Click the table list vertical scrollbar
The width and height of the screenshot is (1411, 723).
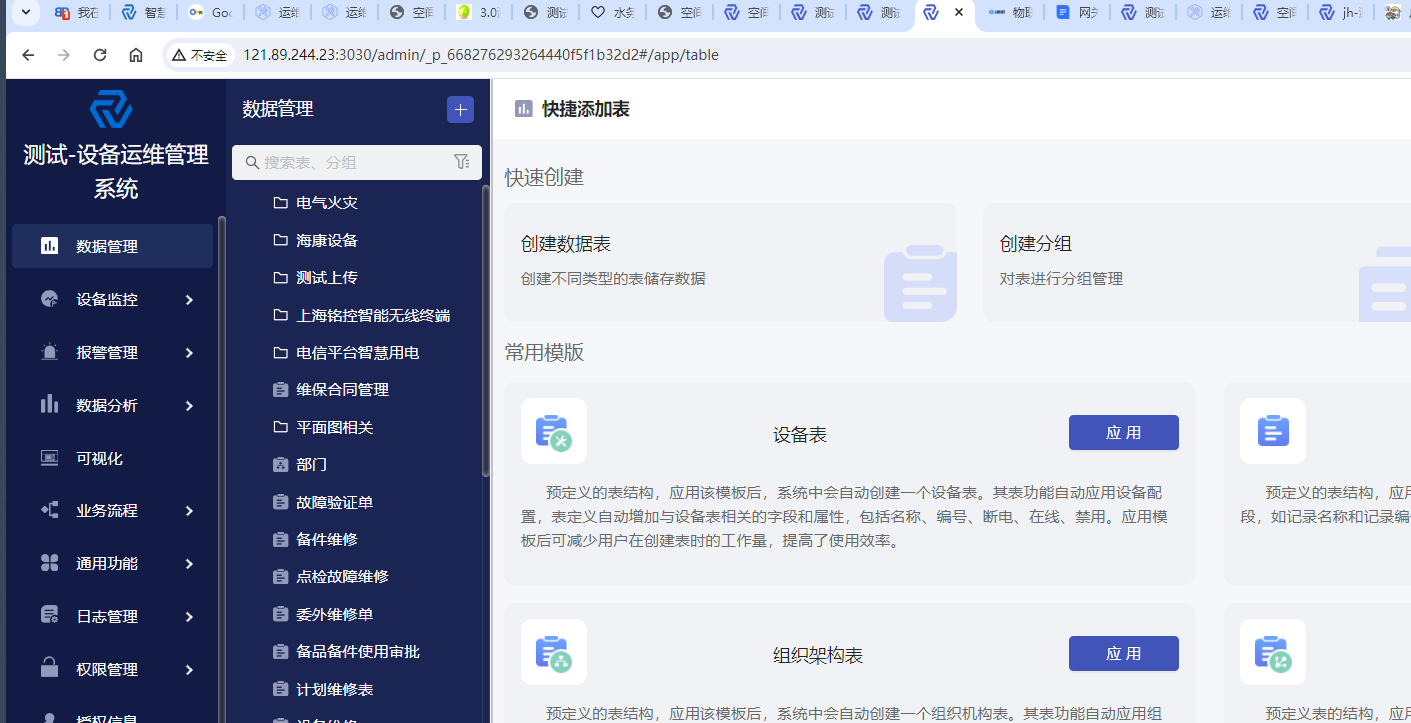coord(486,330)
